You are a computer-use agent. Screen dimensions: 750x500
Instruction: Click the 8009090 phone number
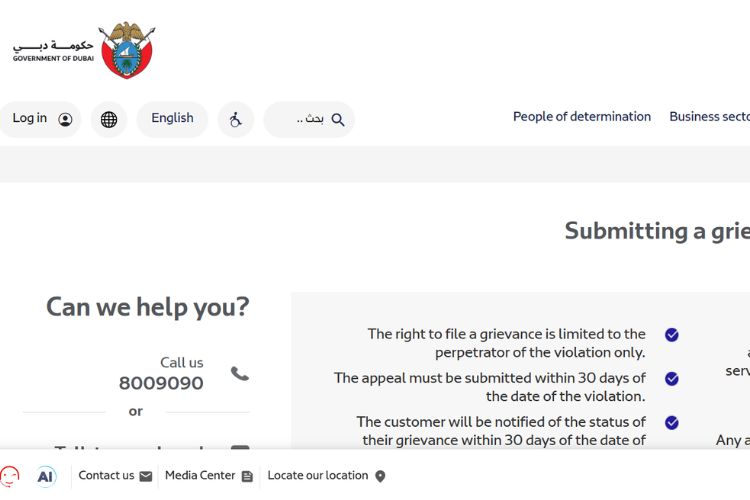point(161,383)
